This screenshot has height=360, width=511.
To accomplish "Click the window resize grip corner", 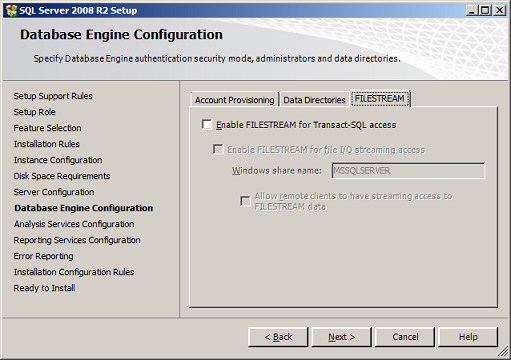I will coord(503,351).
